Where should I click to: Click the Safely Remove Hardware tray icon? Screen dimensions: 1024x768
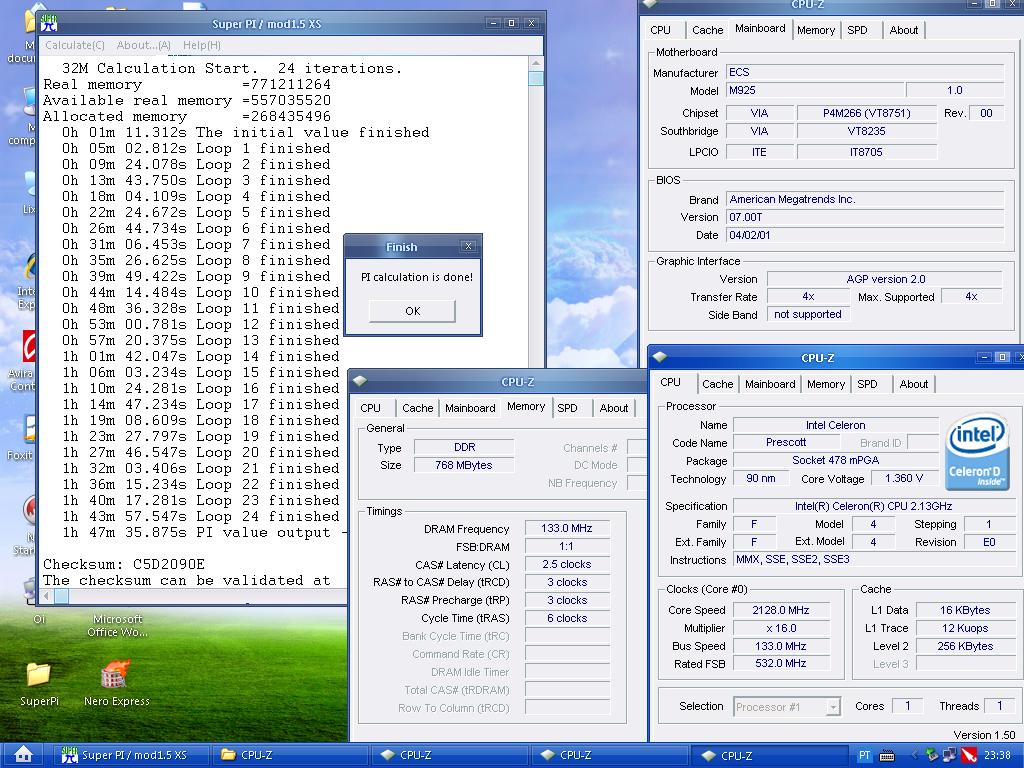[x=933, y=756]
